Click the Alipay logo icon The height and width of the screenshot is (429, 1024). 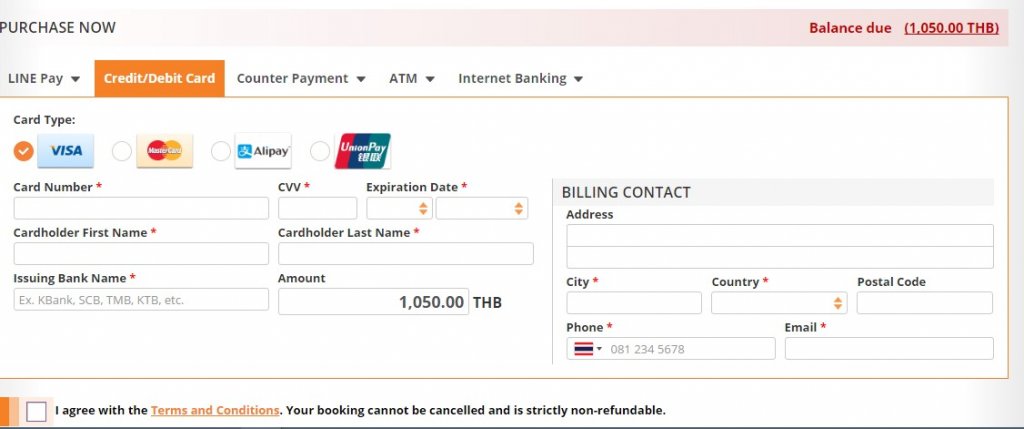click(263, 151)
